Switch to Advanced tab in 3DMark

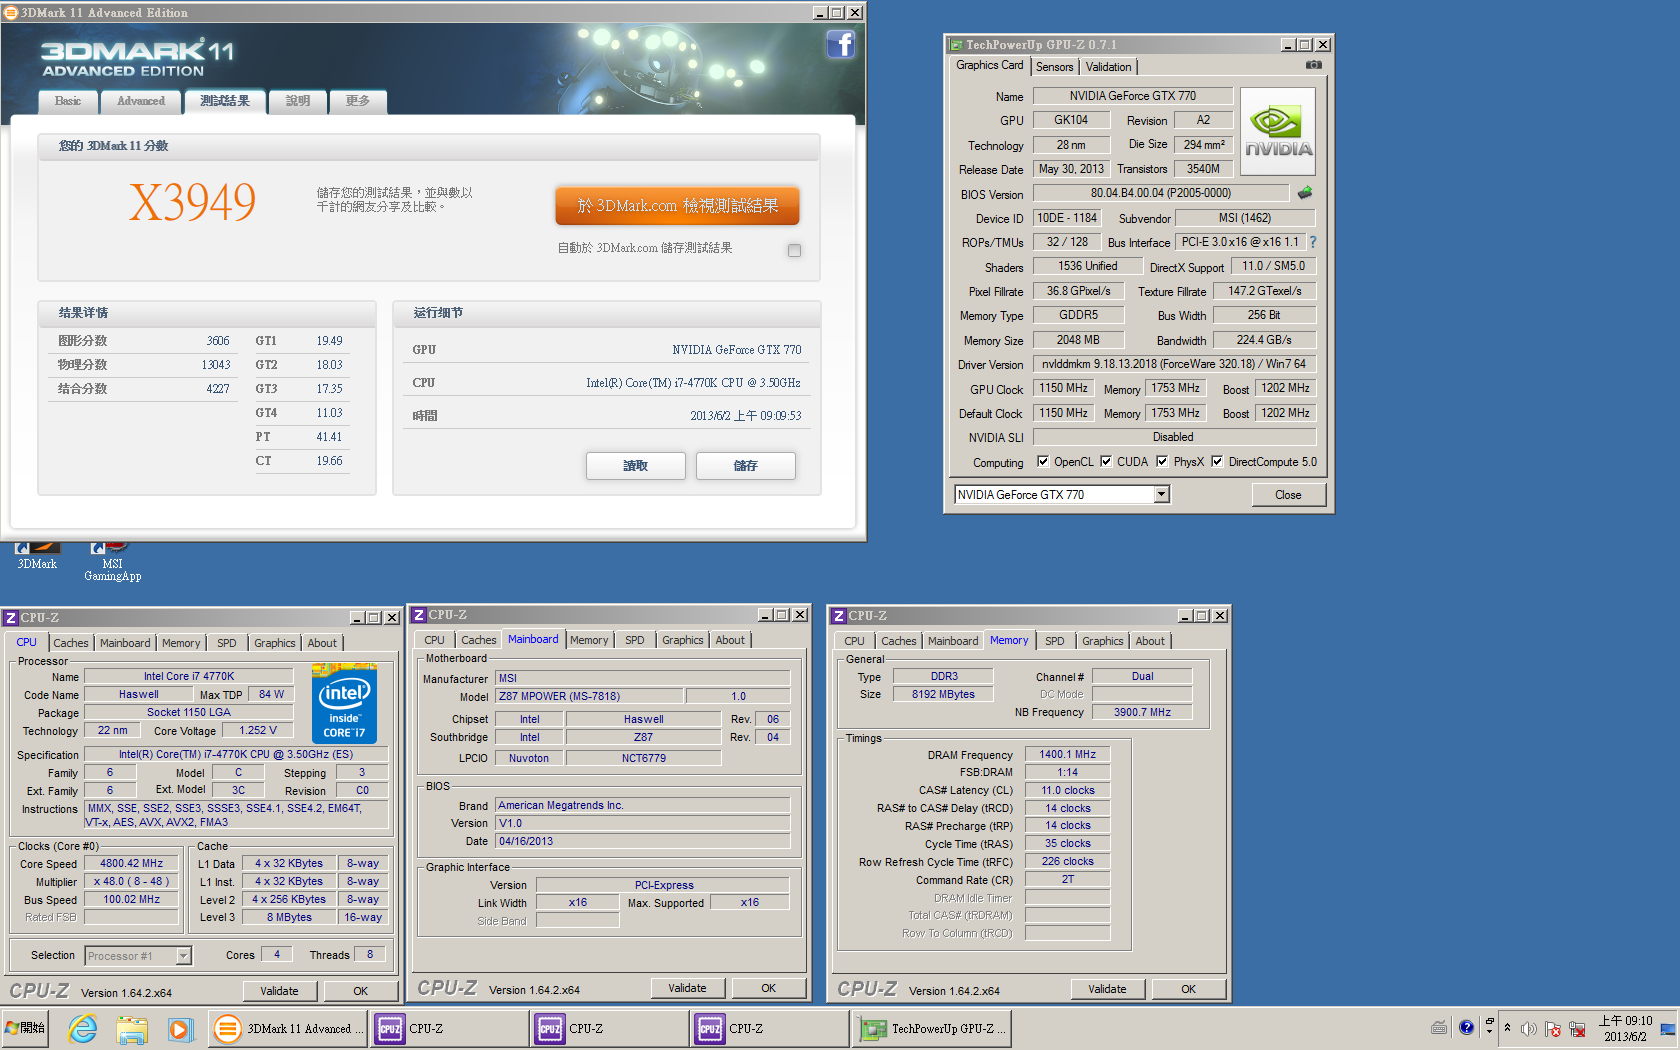point(141,101)
